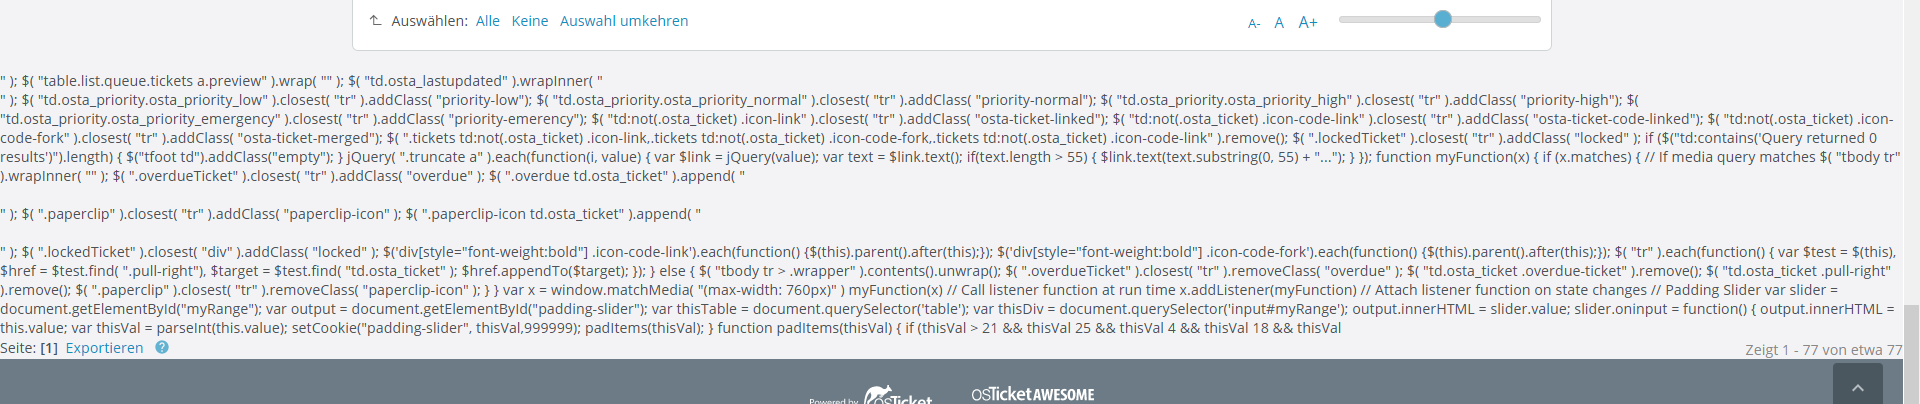Click the "Auswählen:" label text

(429, 21)
